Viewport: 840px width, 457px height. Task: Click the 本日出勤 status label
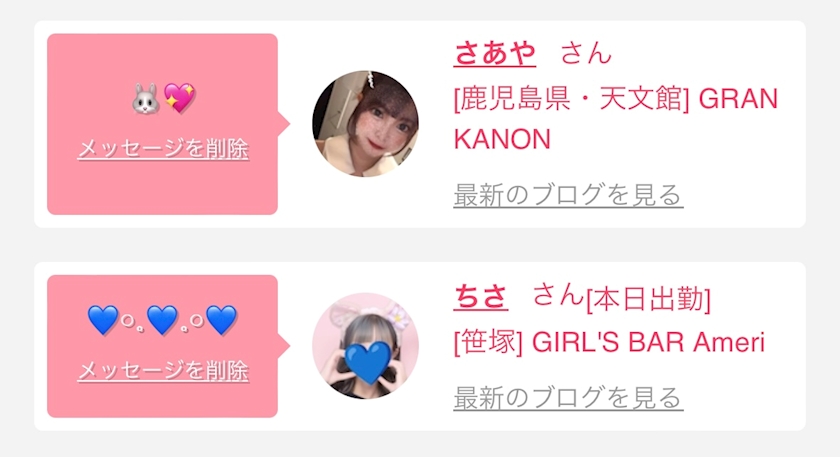coord(649,299)
